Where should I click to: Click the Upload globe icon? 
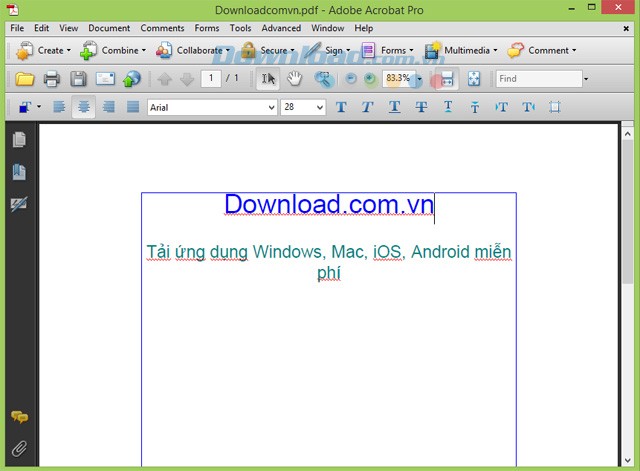[131, 79]
